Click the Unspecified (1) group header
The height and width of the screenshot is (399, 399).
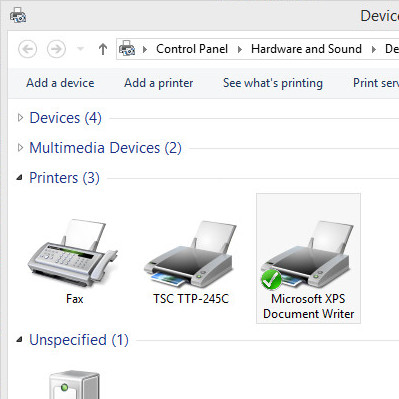tap(79, 340)
